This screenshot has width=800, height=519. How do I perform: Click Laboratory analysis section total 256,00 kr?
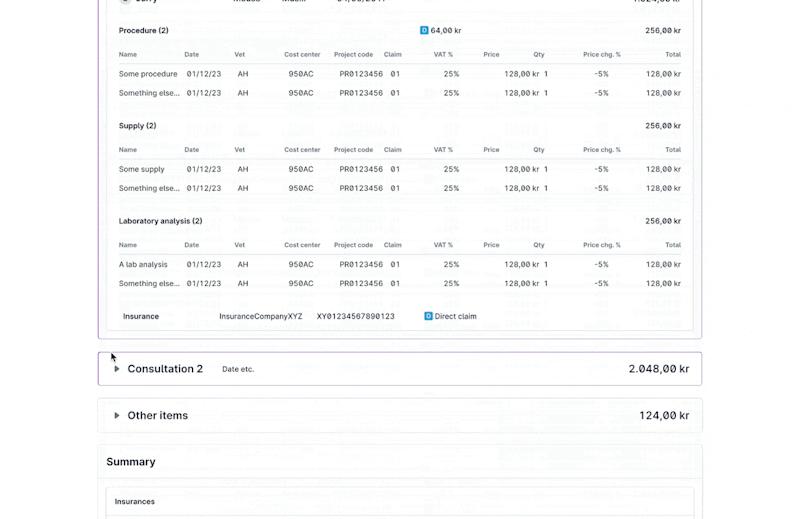click(663, 221)
